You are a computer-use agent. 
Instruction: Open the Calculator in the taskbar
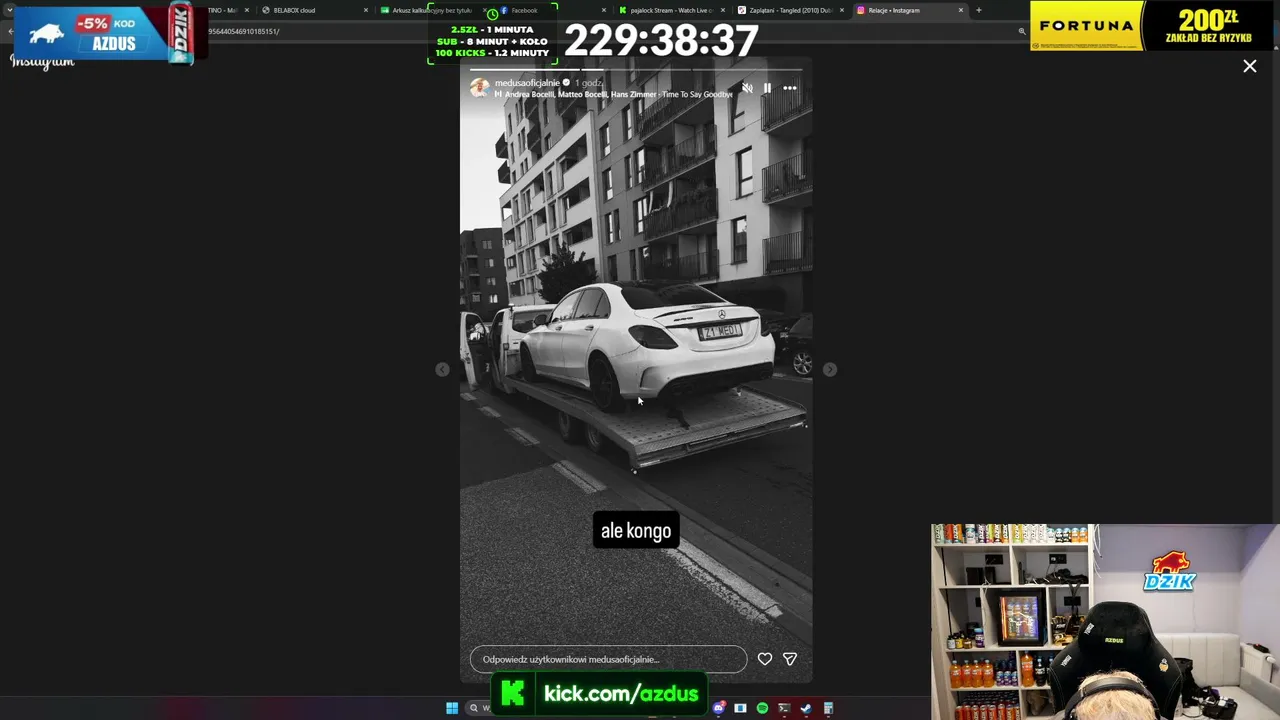(828, 708)
